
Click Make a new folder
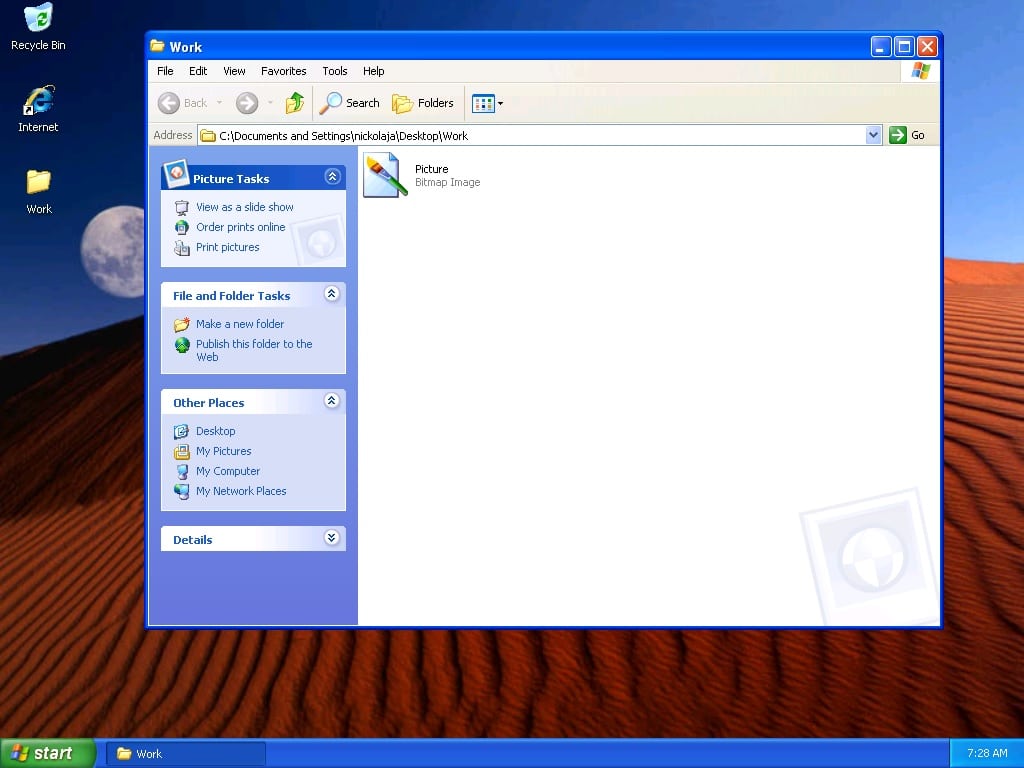(240, 324)
